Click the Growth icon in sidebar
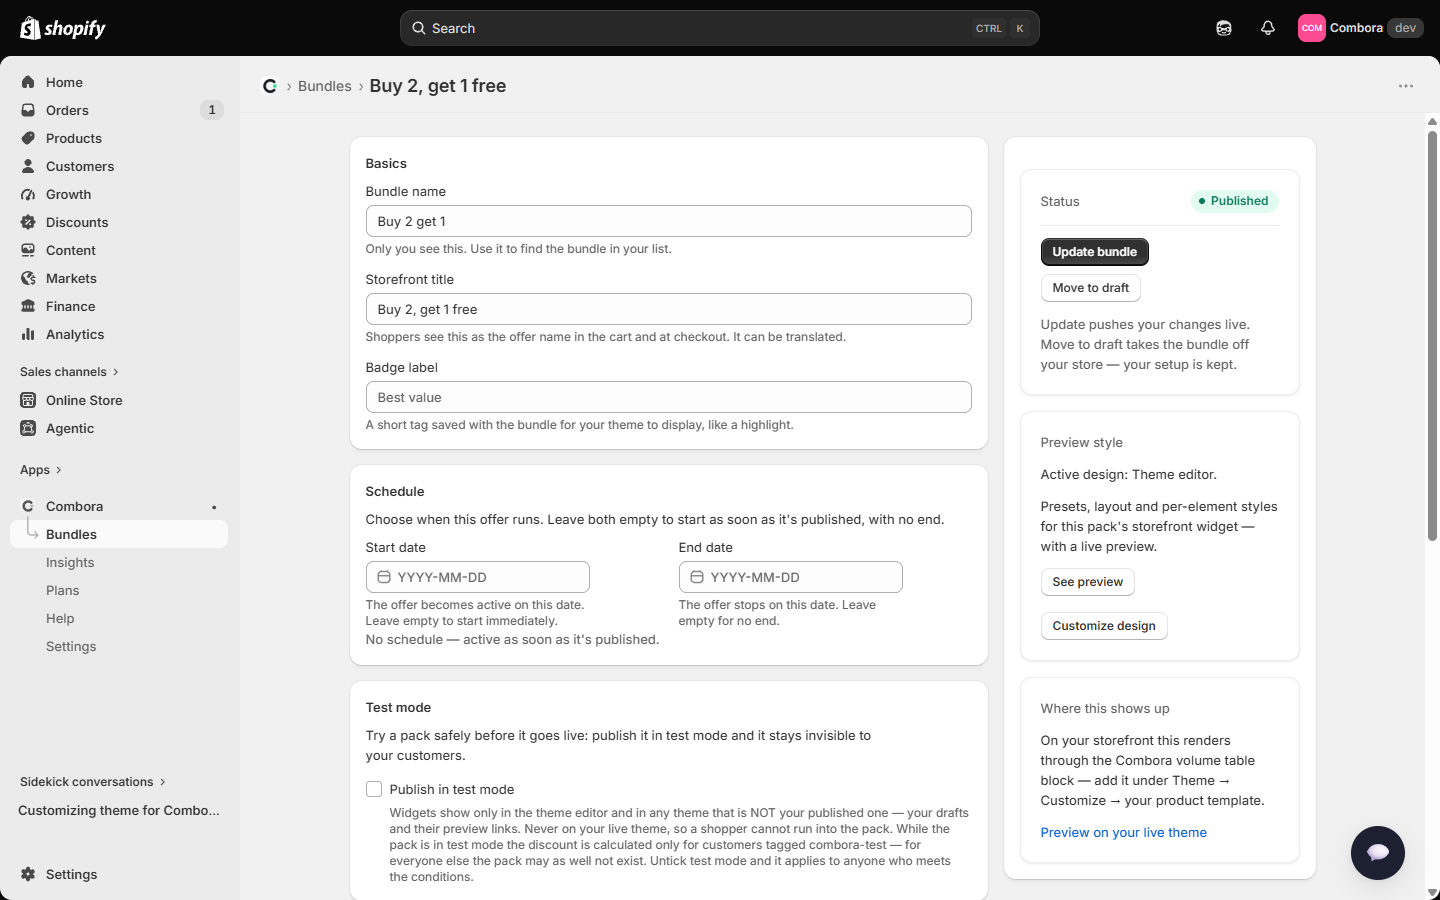This screenshot has height=900, width=1440. 28,194
